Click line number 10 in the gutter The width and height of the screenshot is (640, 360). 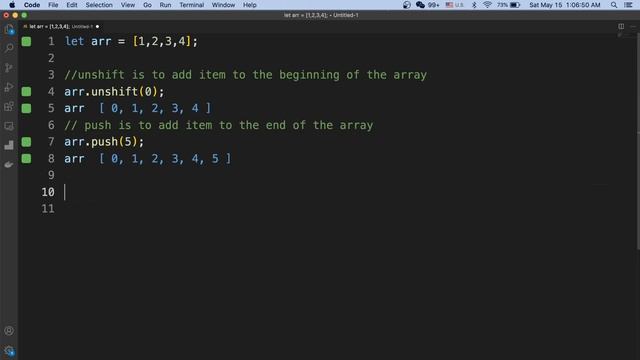(x=48, y=192)
